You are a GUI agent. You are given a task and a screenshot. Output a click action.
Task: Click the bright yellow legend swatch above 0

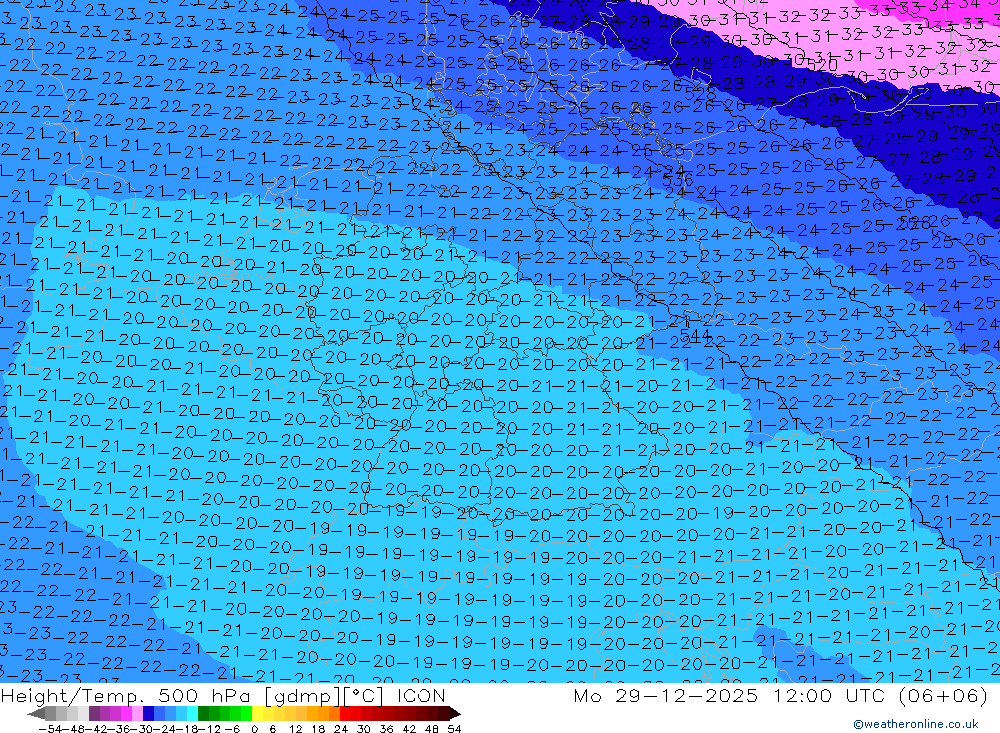tap(257, 713)
